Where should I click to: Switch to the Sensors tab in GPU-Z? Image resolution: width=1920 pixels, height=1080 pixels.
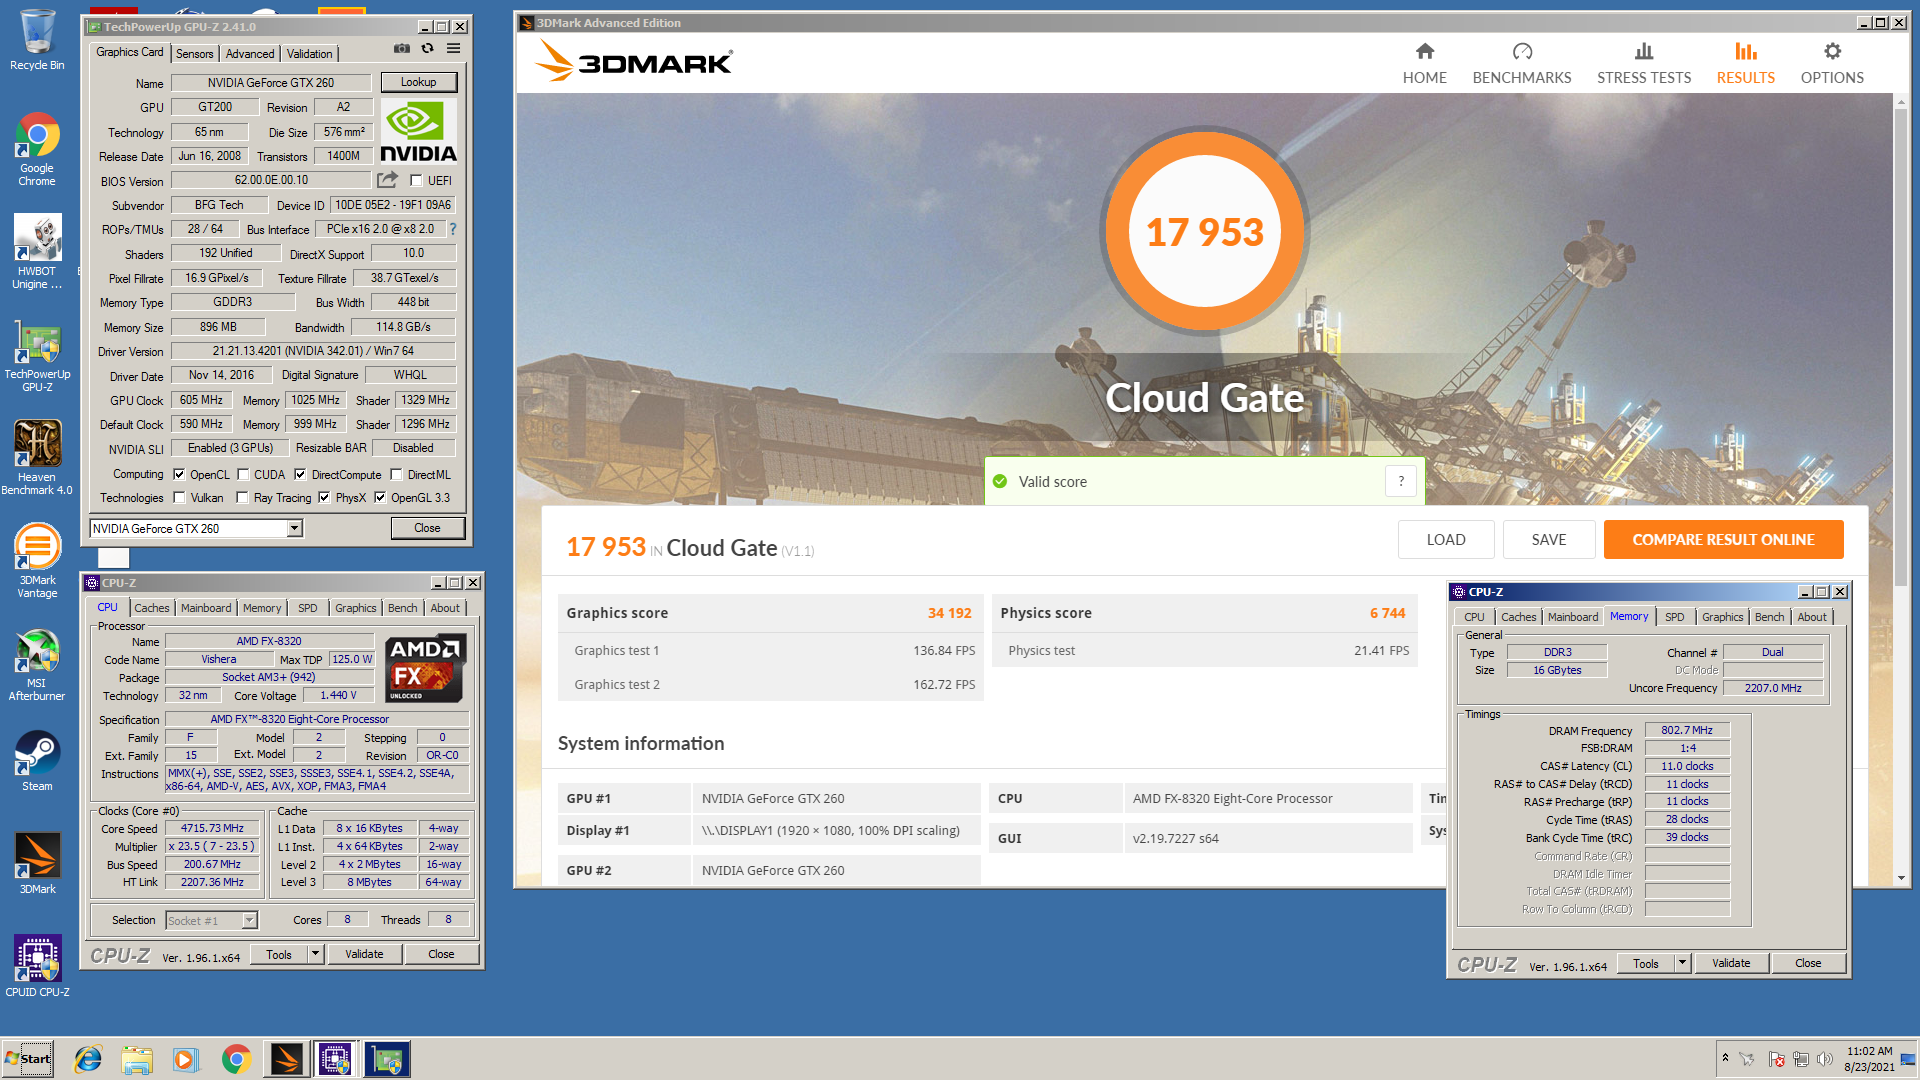[194, 54]
